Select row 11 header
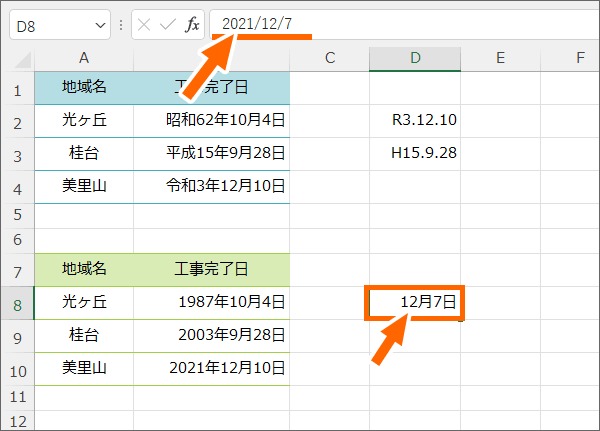 tap(18, 398)
